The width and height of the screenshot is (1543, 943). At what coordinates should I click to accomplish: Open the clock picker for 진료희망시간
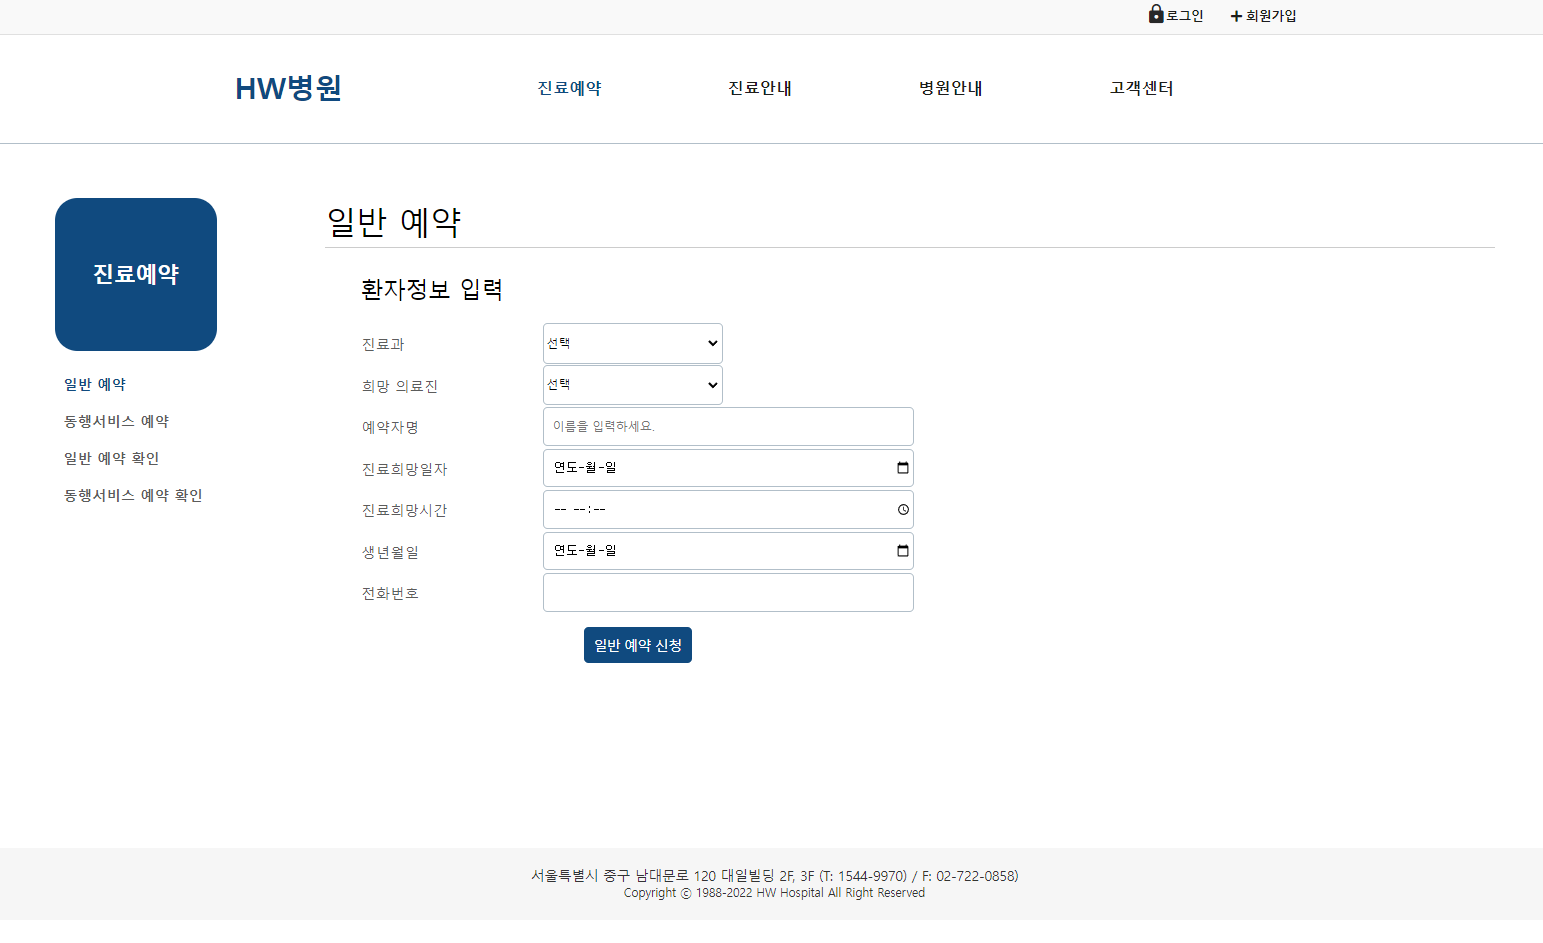(901, 509)
